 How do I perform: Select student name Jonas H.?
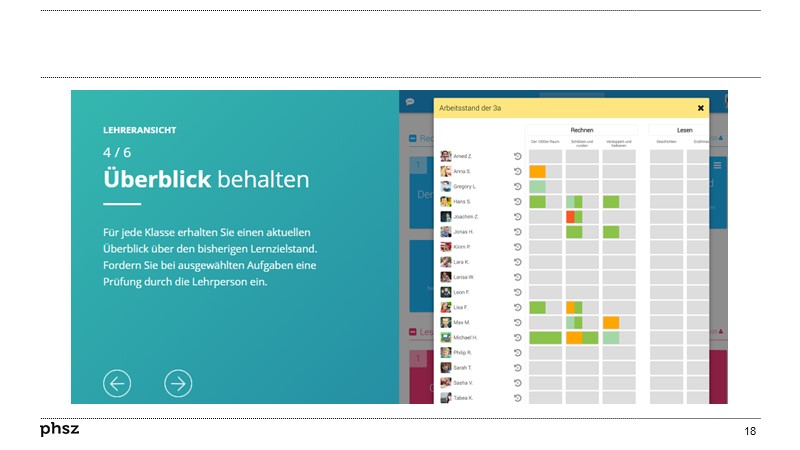click(x=464, y=232)
